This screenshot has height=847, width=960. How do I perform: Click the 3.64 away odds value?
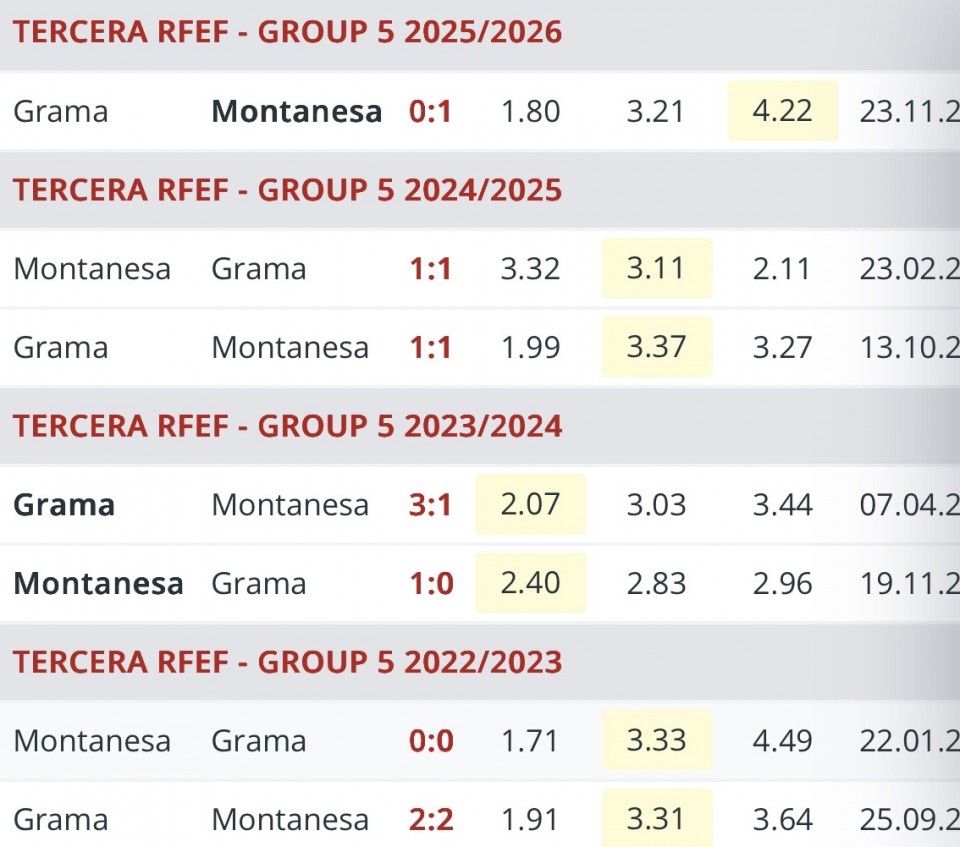(x=782, y=820)
